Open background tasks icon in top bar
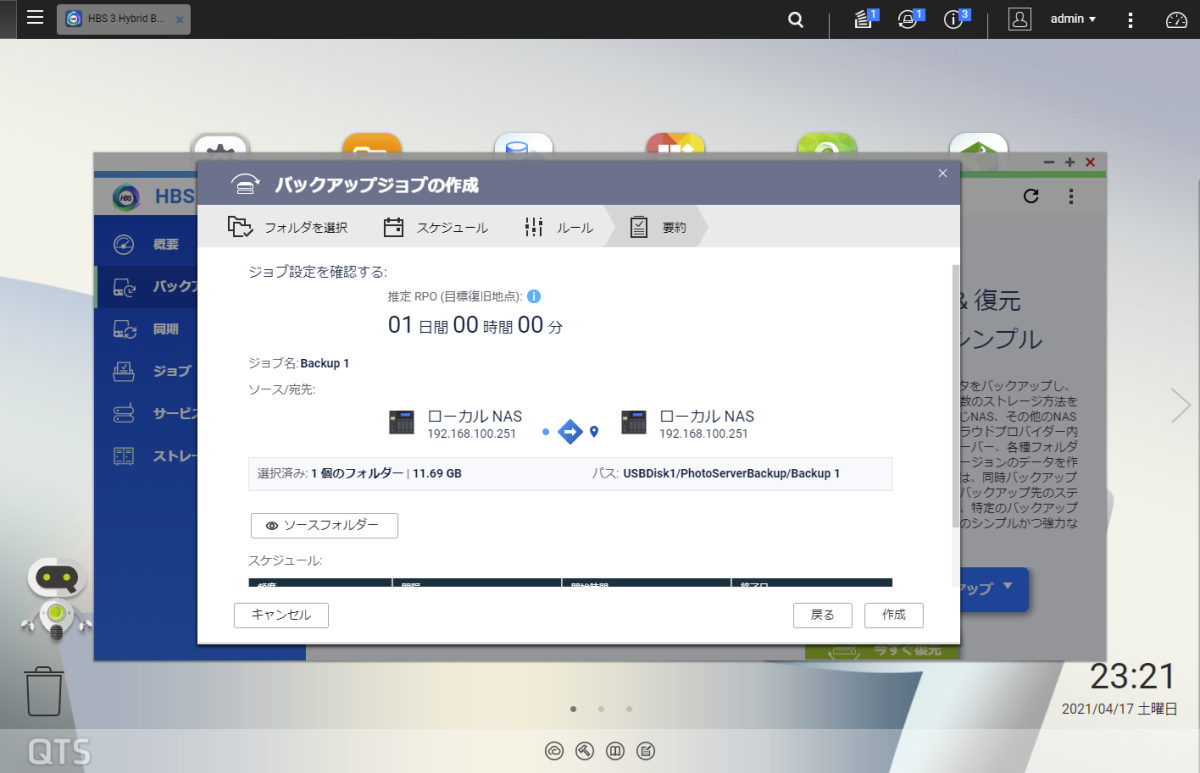 click(x=864, y=19)
